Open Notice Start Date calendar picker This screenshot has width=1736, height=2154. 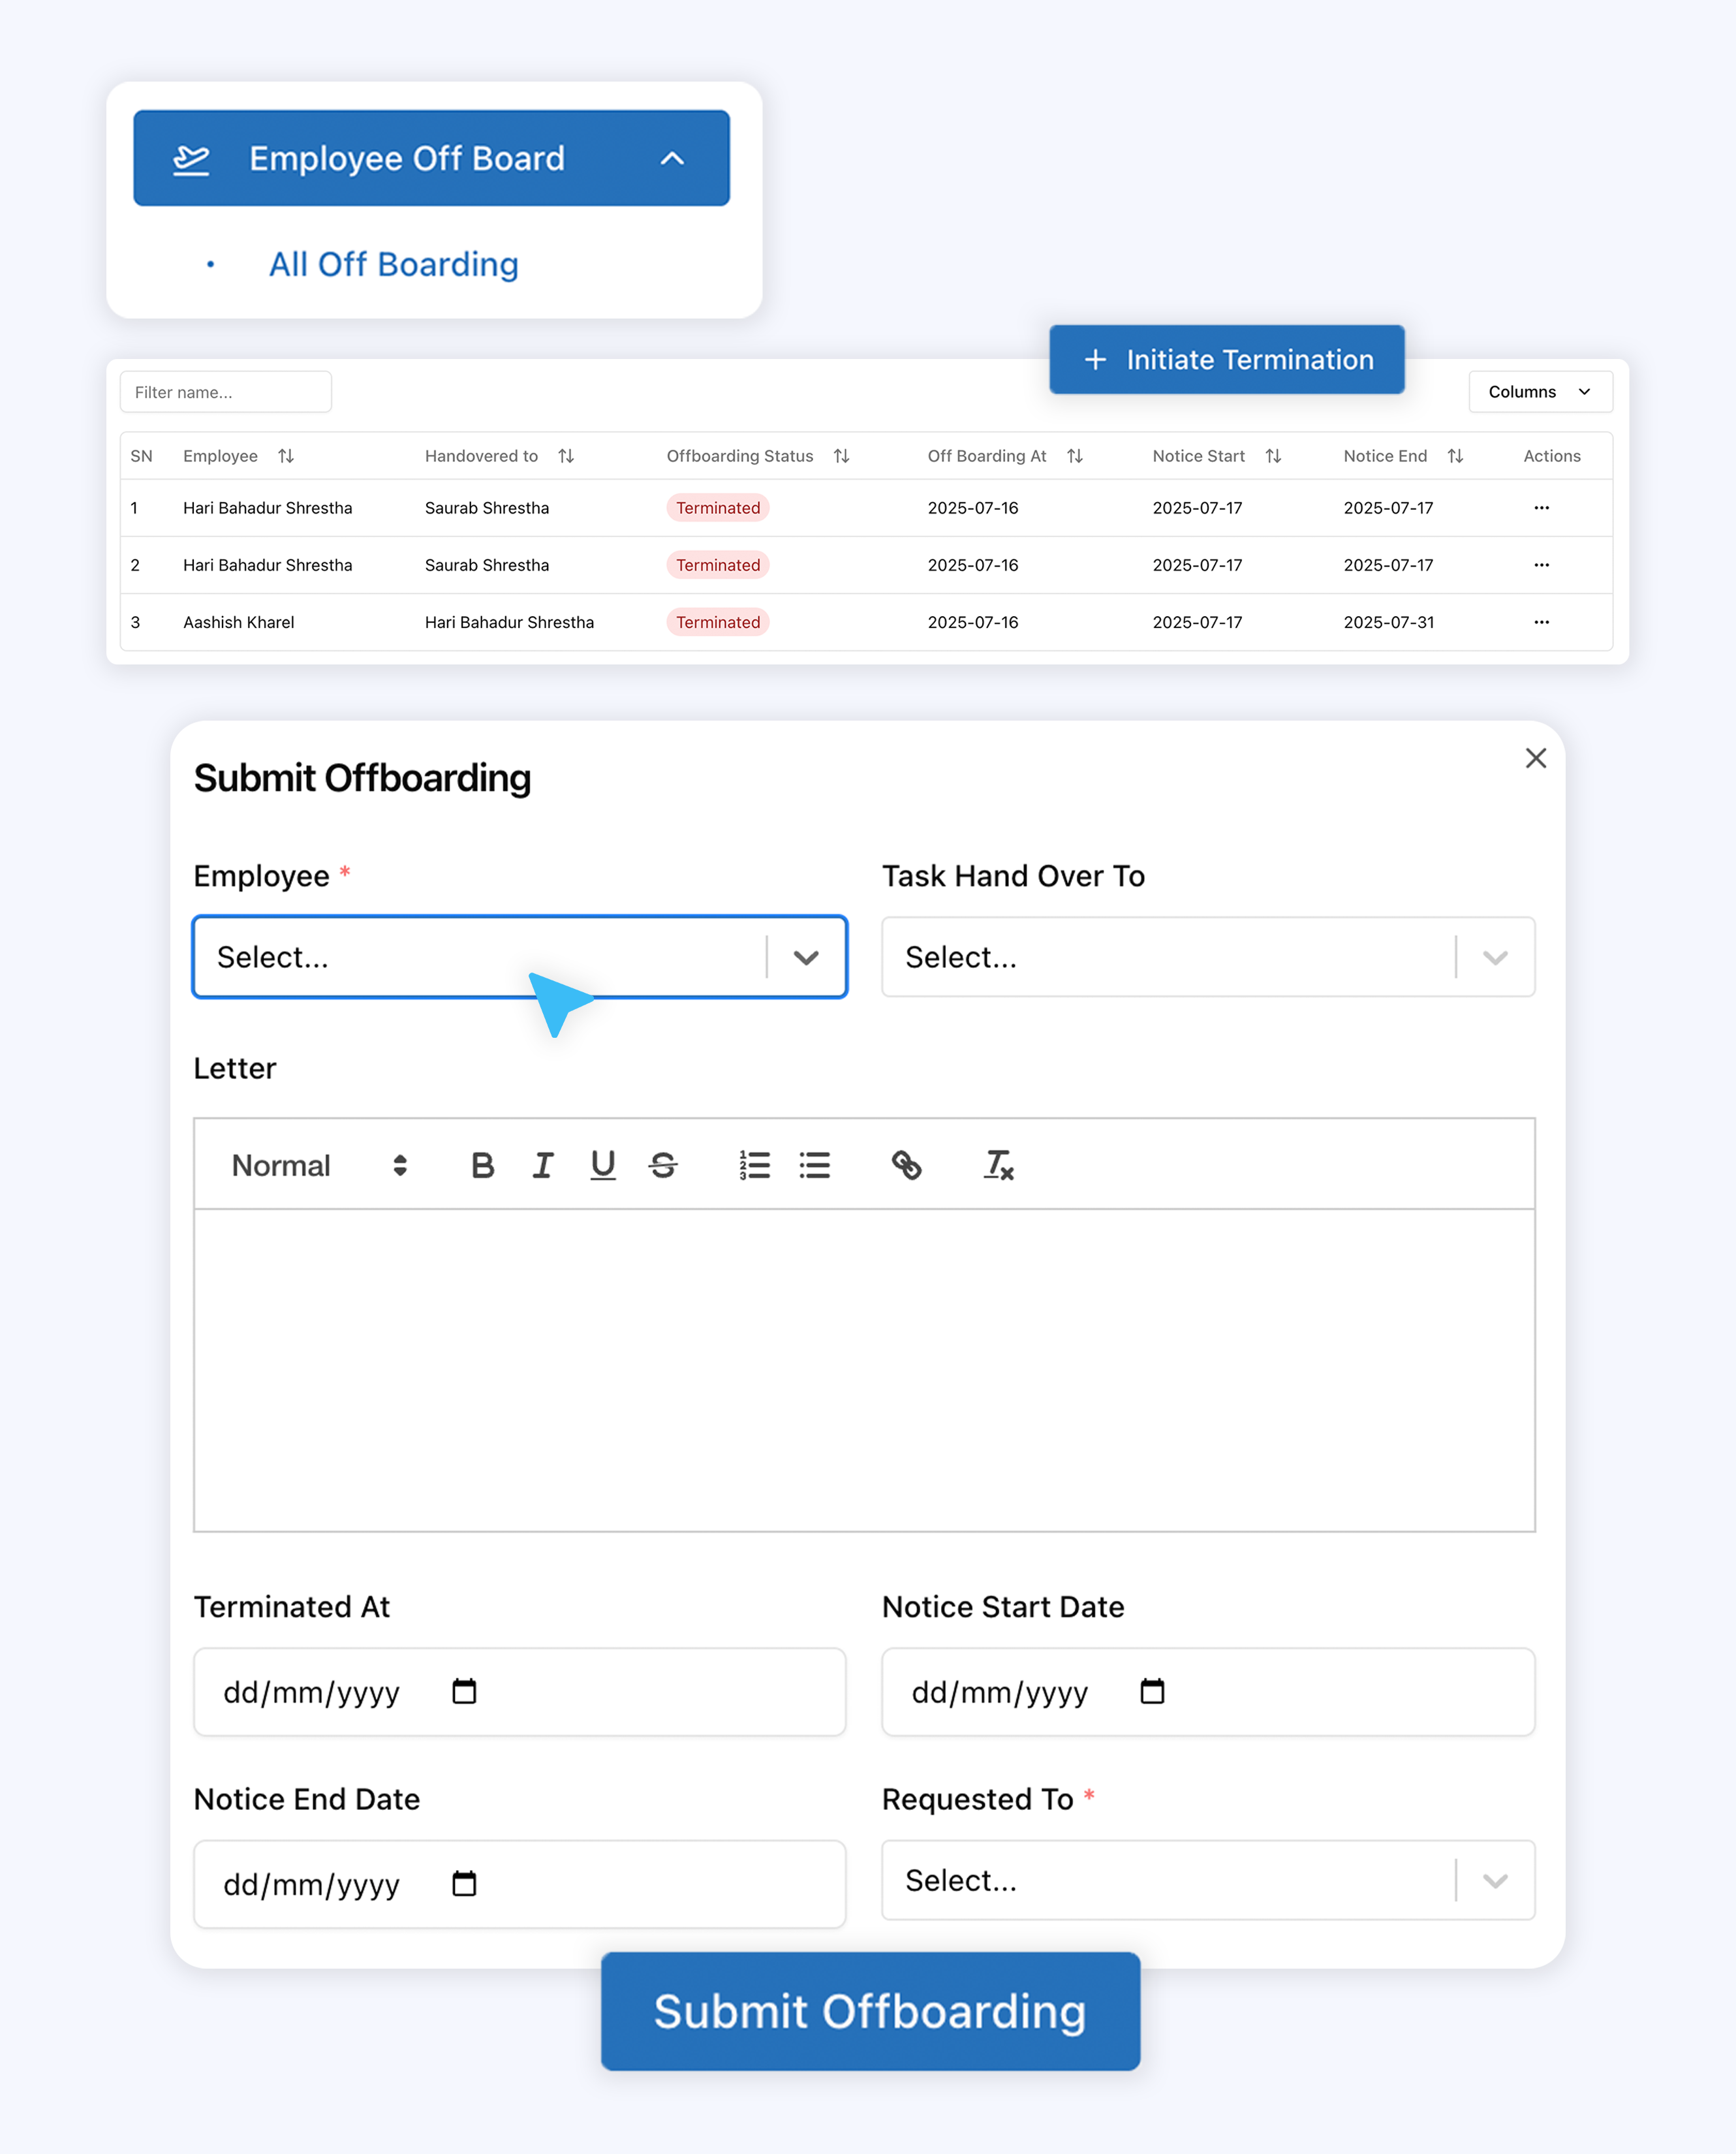(x=1152, y=1691)
